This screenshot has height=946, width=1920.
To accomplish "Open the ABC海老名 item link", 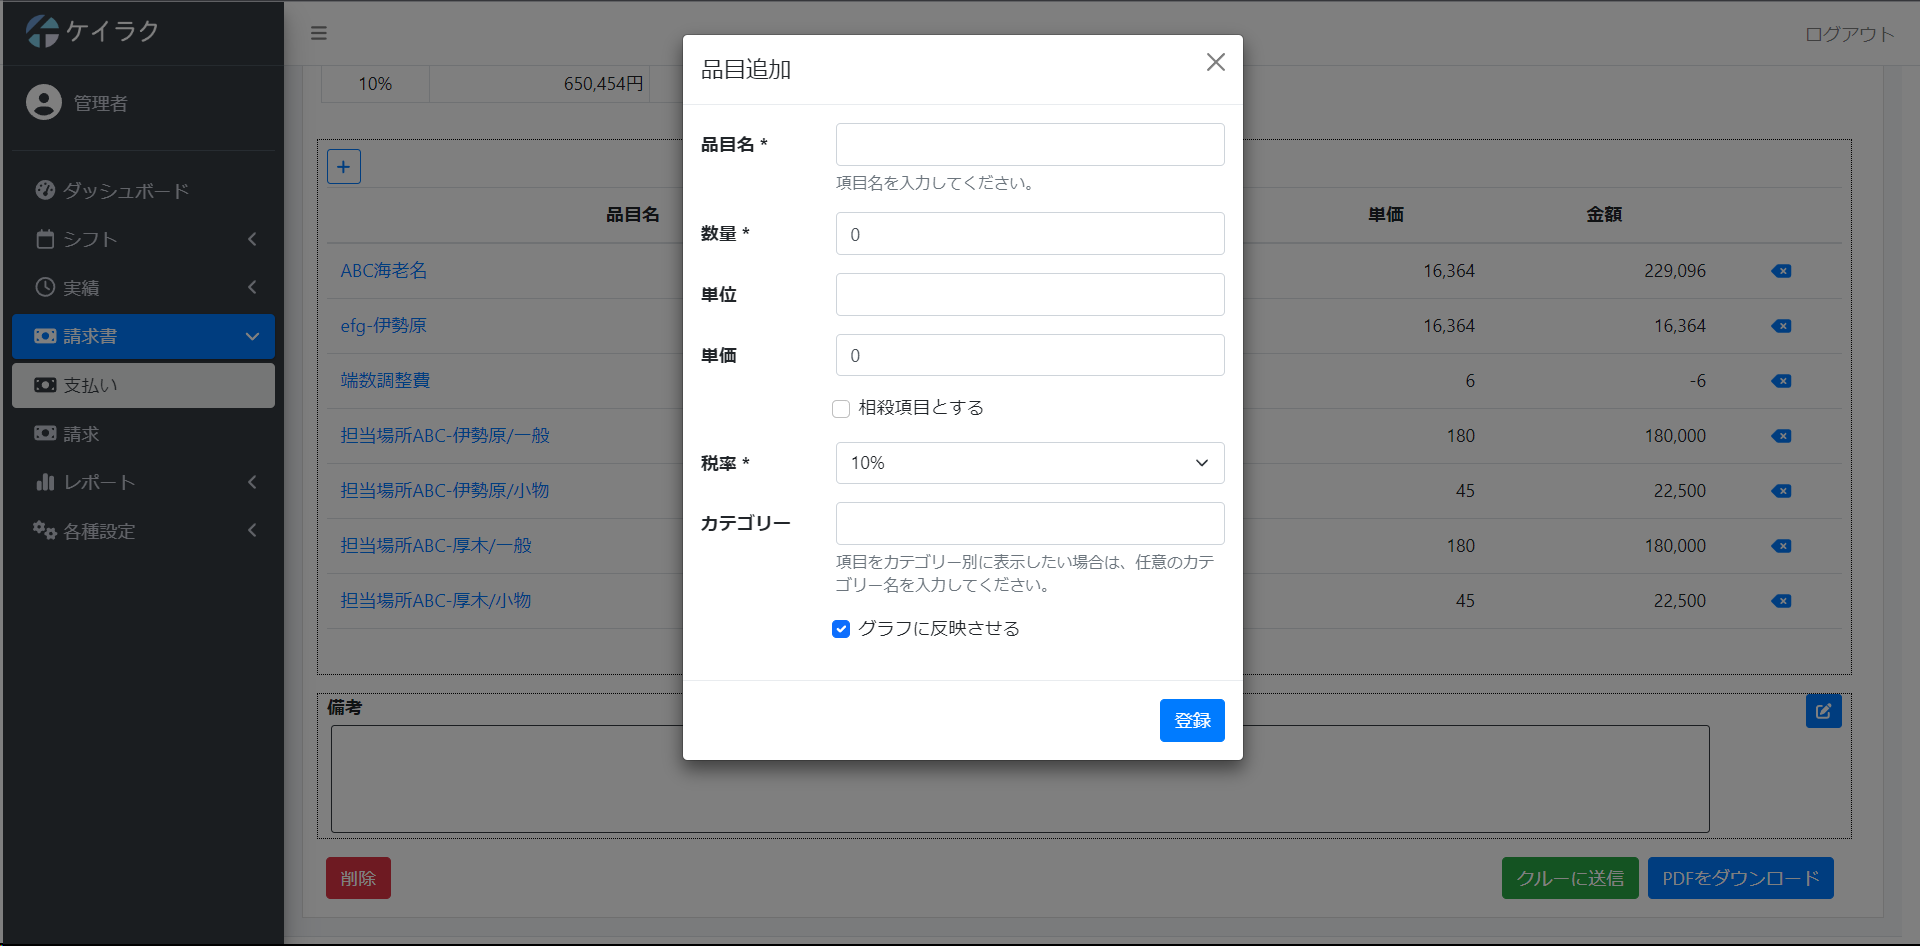I will 384,271.
